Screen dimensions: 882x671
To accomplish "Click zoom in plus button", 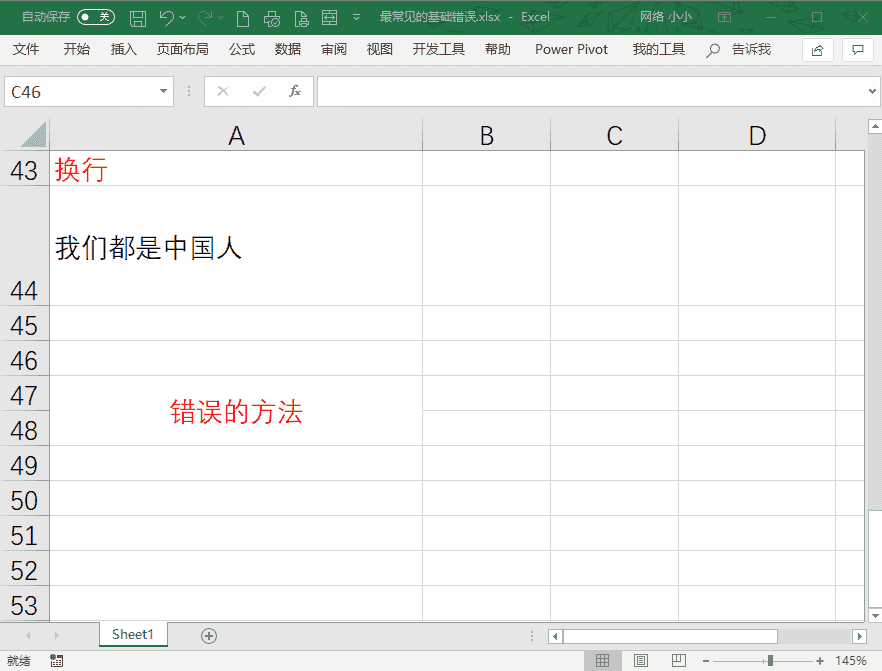I will tap(820, 661).
